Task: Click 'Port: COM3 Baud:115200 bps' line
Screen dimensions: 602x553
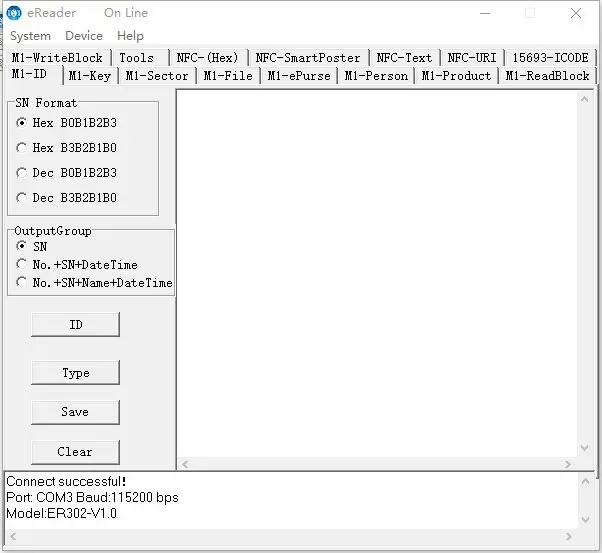Action: coord(92,498)
